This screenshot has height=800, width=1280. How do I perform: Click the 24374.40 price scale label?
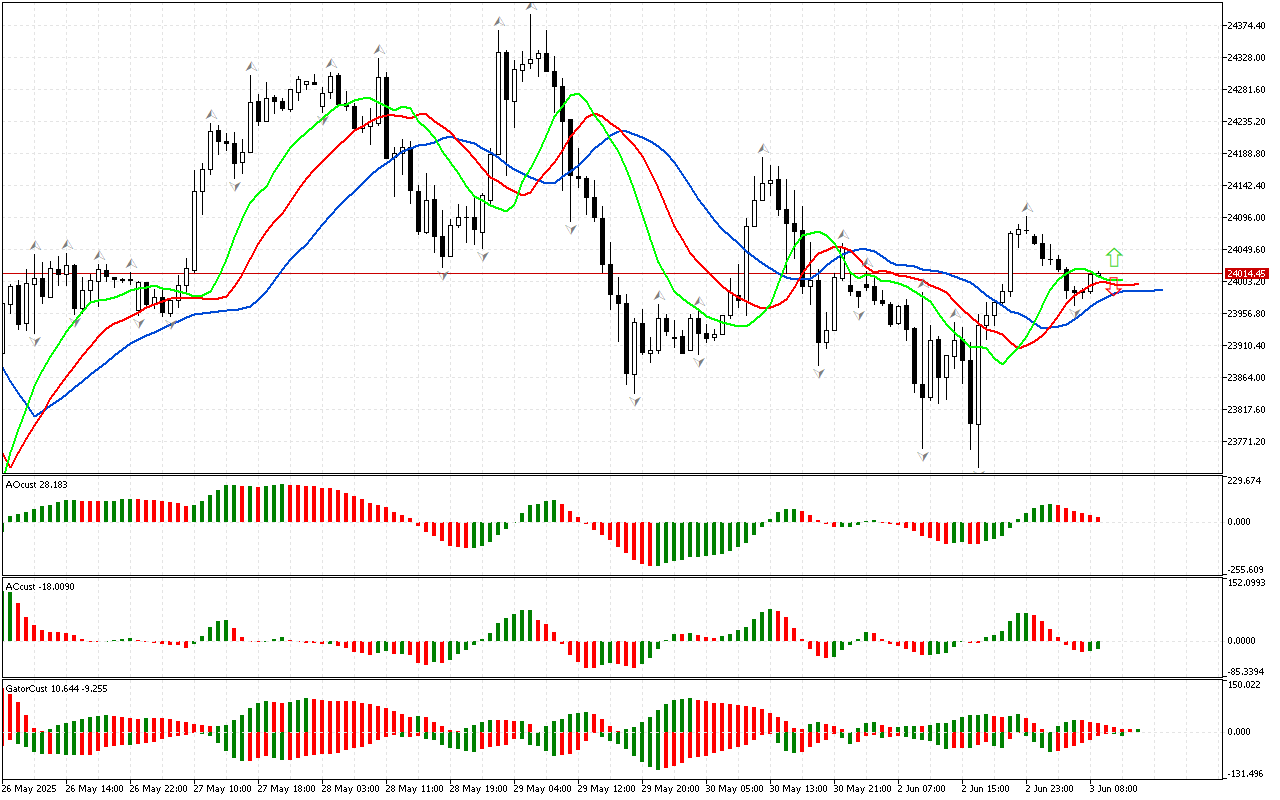[1246, 25]
